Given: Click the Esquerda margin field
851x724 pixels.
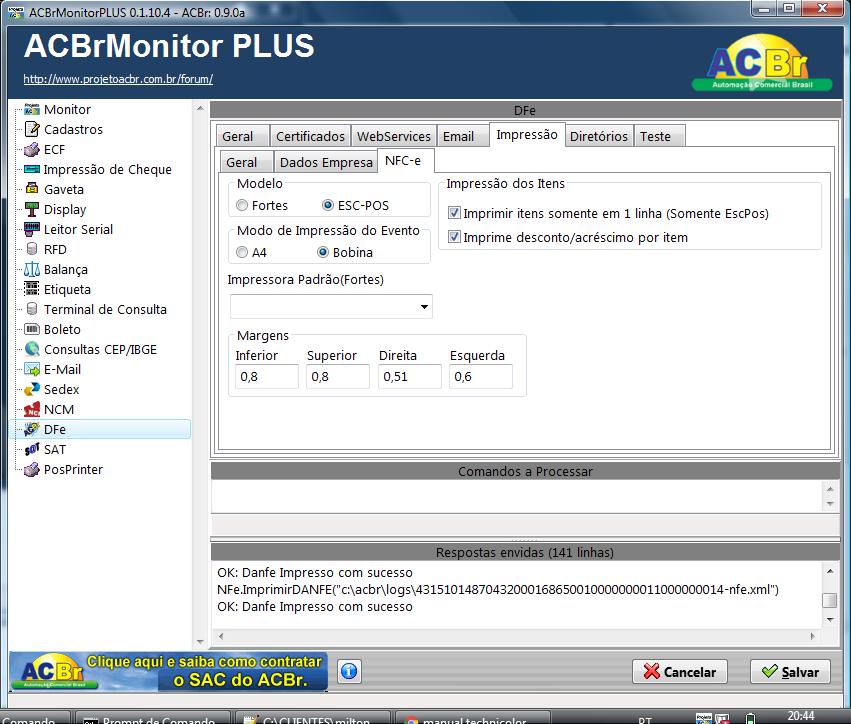Looking at the screenshot, I should pyautogui.click(x=481, y=377).
